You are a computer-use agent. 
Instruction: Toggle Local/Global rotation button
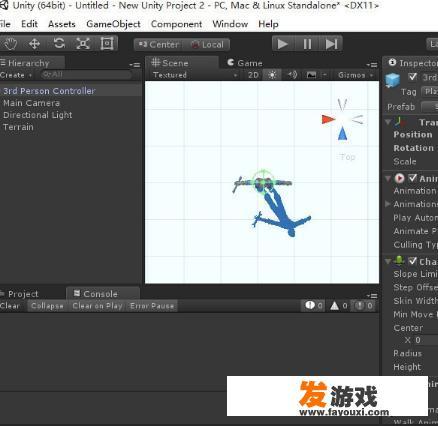[x=207, y=45]
